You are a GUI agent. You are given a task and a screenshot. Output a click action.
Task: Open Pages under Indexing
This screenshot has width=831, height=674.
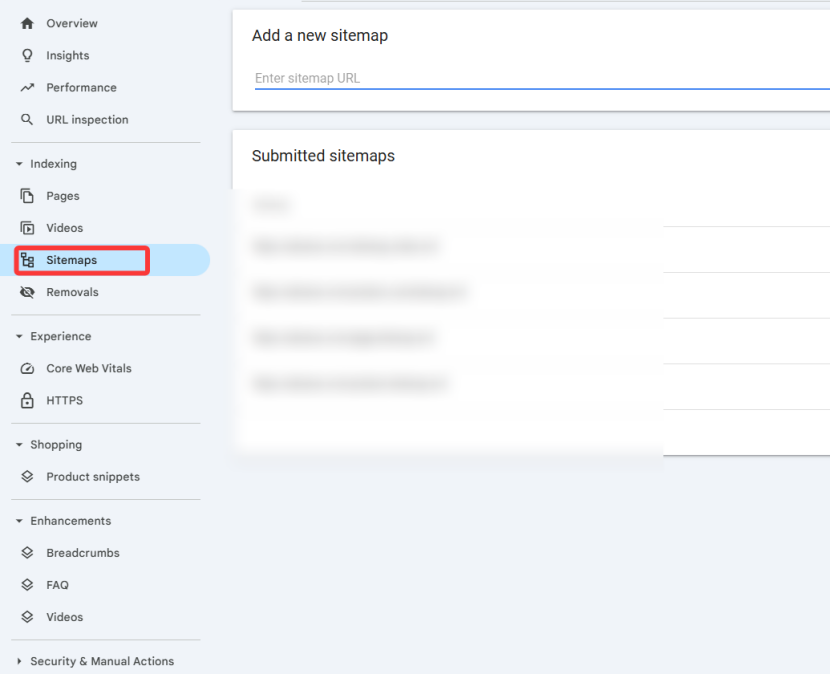63,196
